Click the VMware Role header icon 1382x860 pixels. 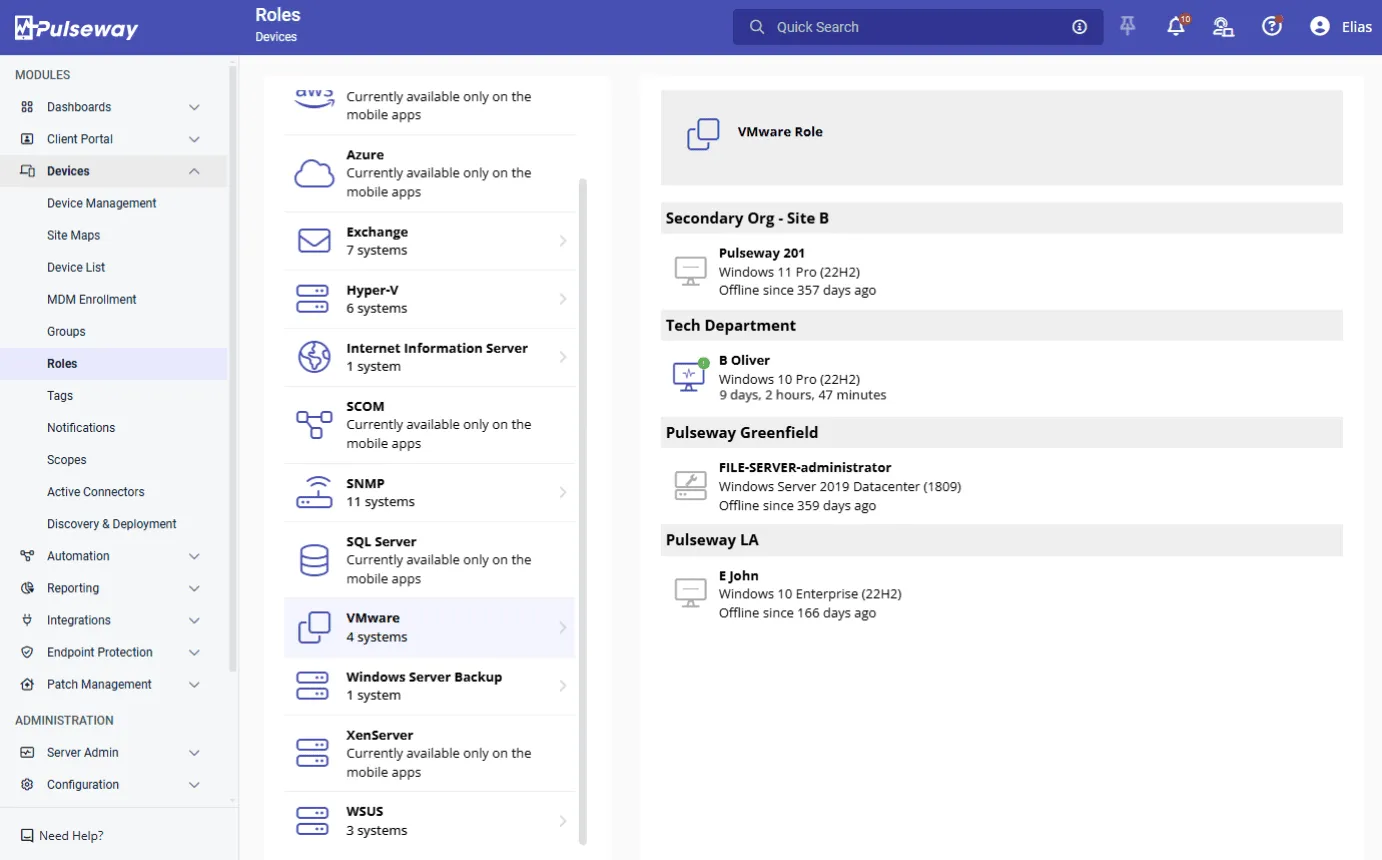click(x=703, y=135)
